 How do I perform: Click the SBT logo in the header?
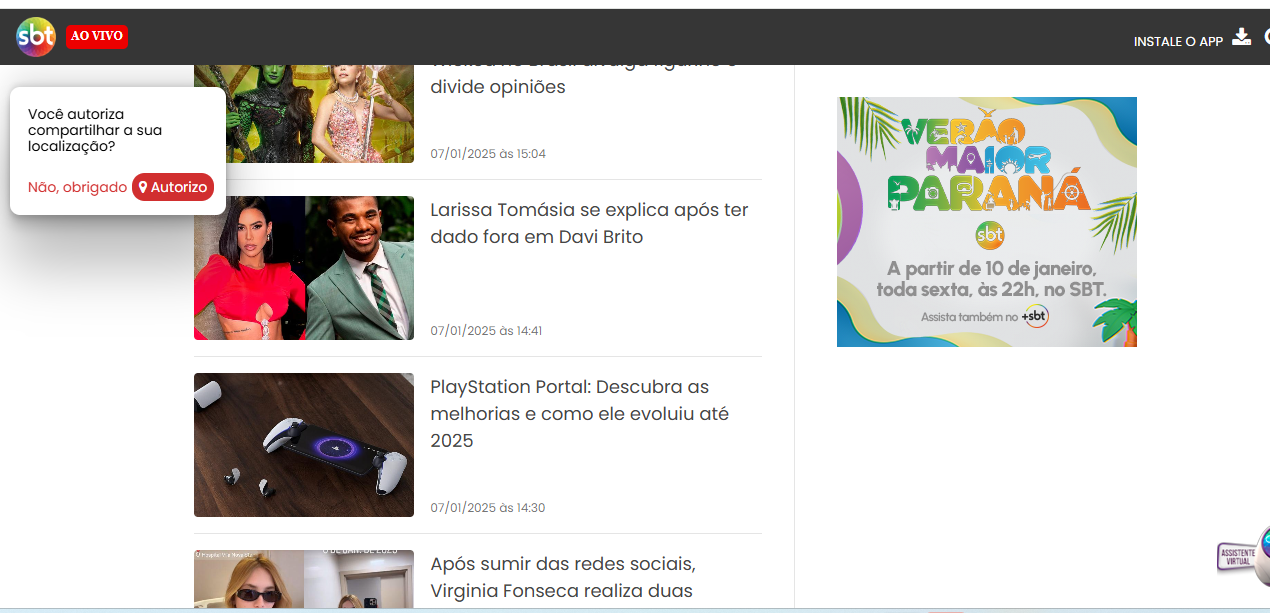click(36, 37)
